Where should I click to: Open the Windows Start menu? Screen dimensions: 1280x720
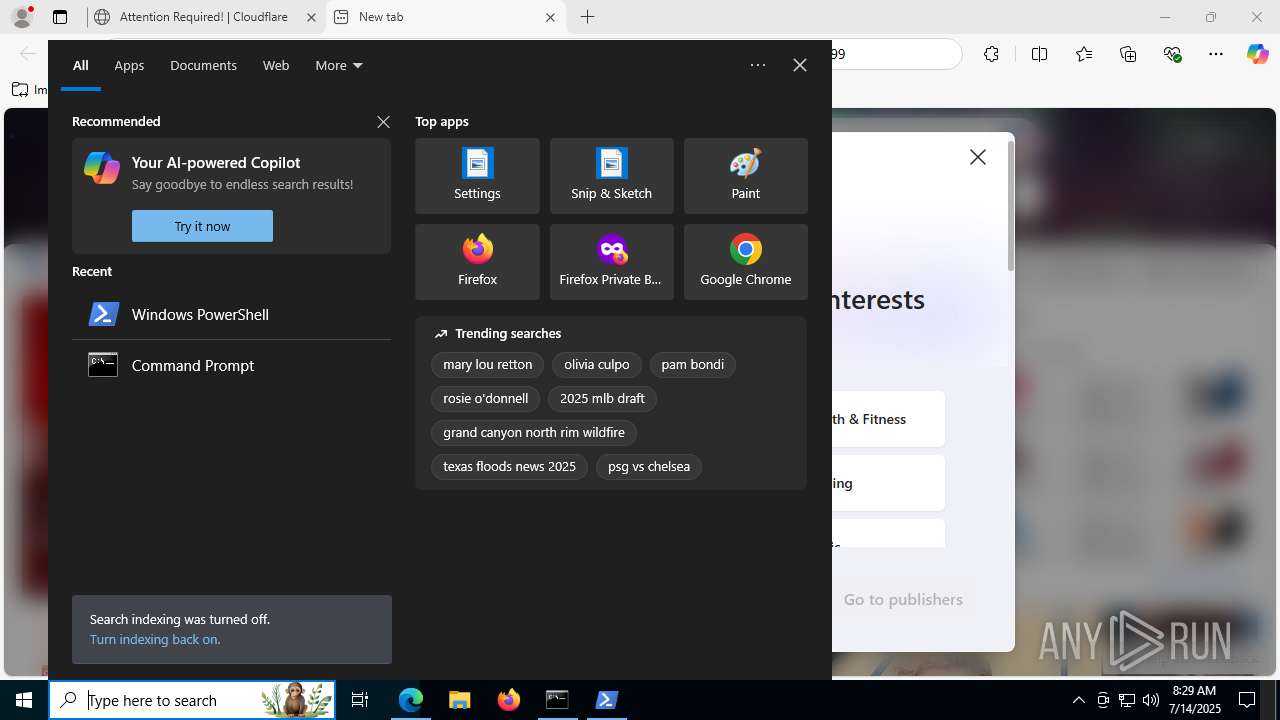point(24,700)
